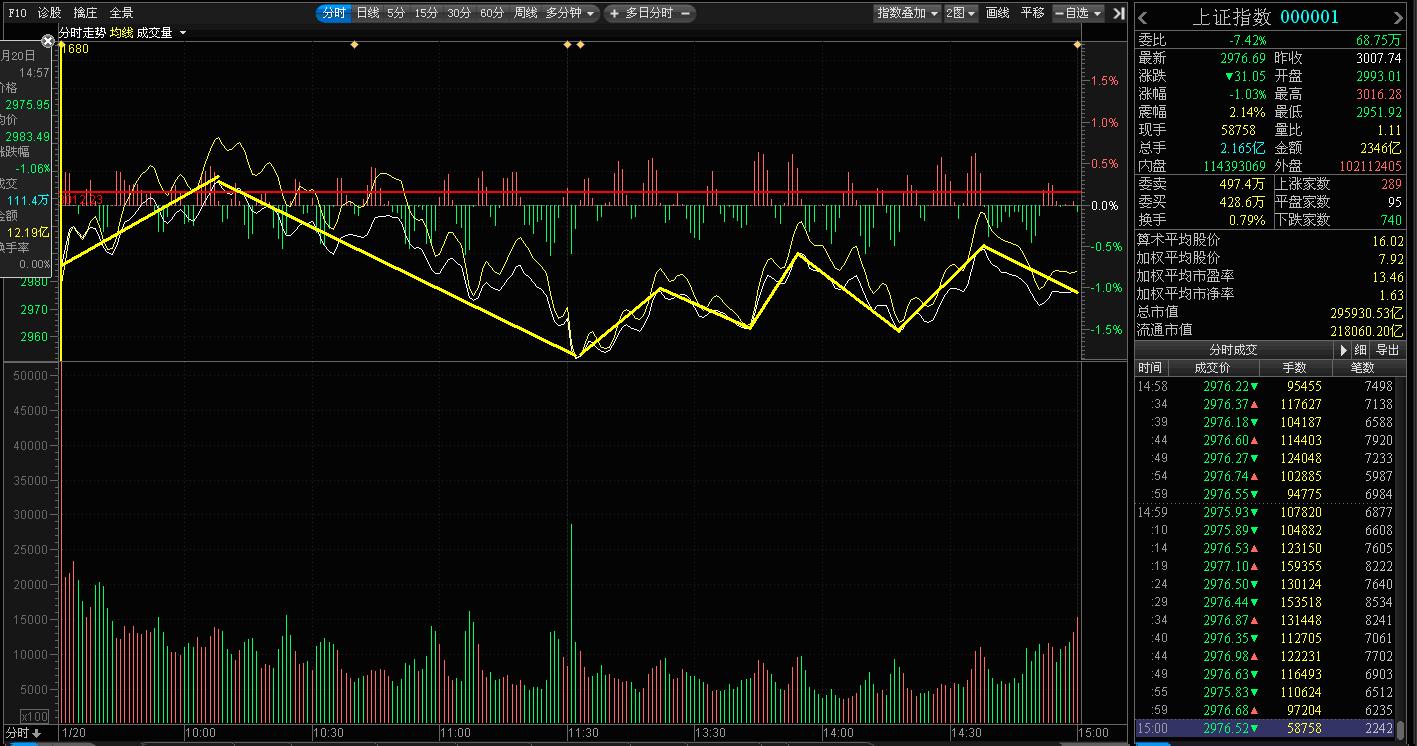The width and height of the screenshot is (1417, 746).
Task: Open dropdown arrow next to 成交量 label
Action: [182, 33]
